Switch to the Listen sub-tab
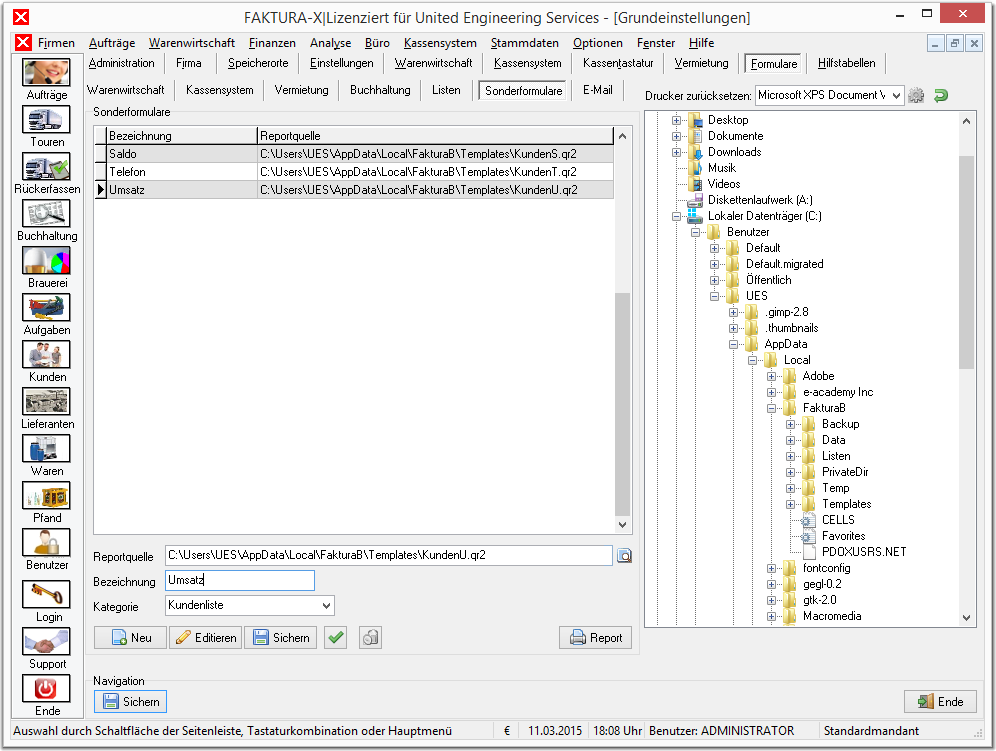Image resolution: width=996 pixels, height=751 pixels. coord(446,90)
